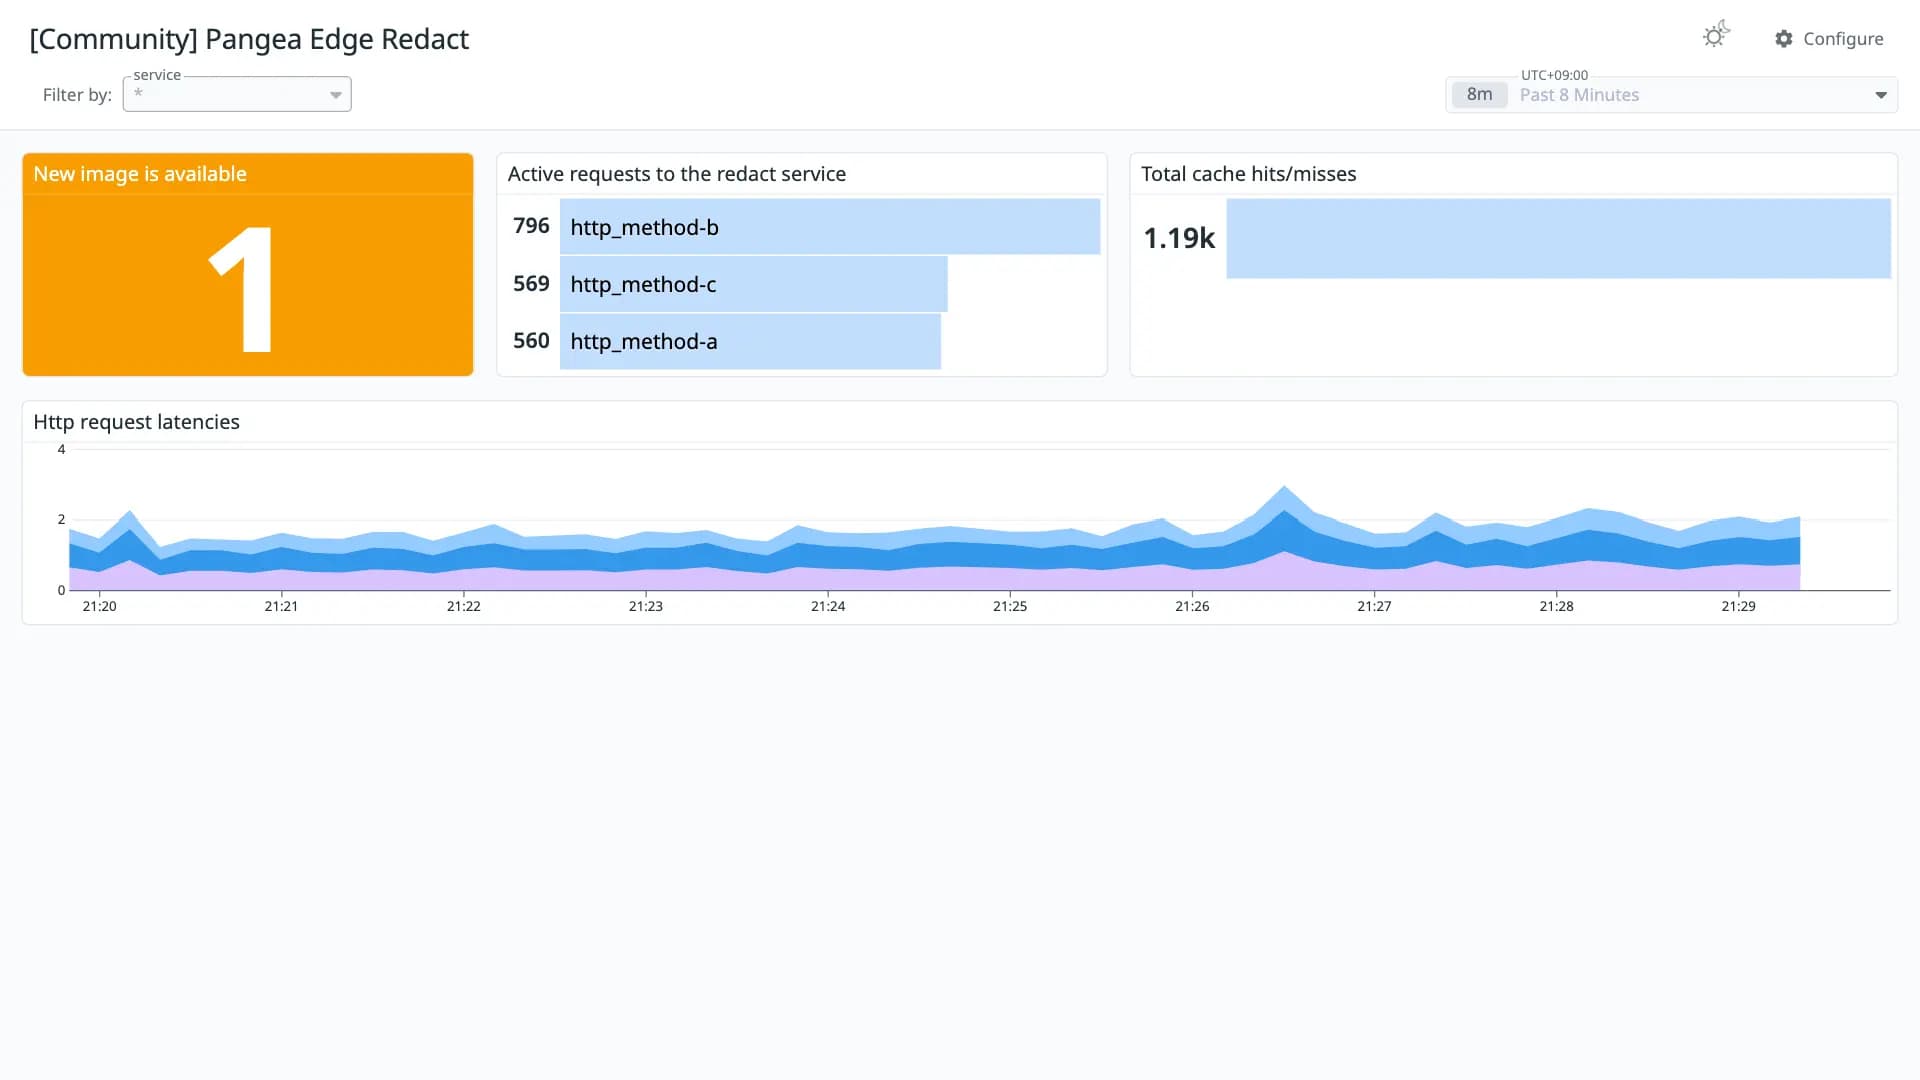Click the Total cache hits/misses bar

click(x=1558, y=238)
